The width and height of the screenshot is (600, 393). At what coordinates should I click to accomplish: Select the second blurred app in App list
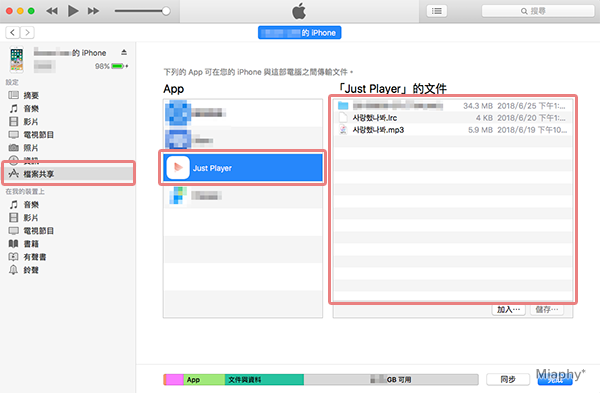pos(243,140)
